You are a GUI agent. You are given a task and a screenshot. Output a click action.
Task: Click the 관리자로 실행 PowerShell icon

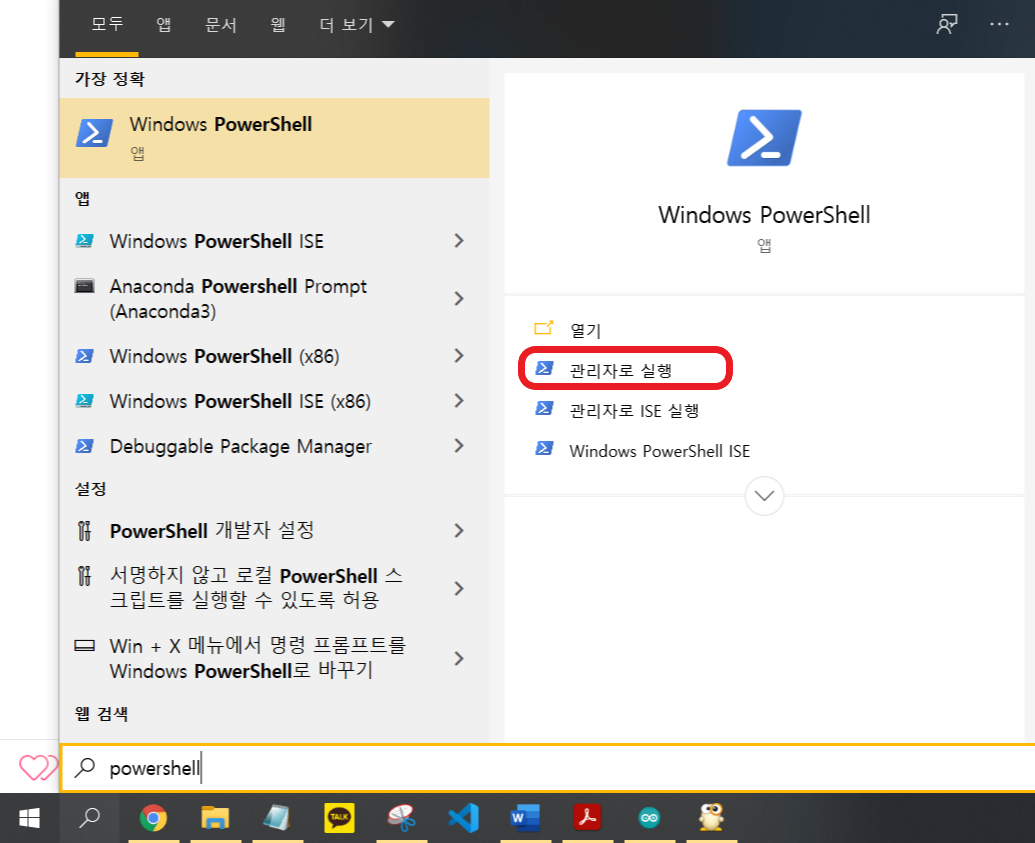click(544, 368)
